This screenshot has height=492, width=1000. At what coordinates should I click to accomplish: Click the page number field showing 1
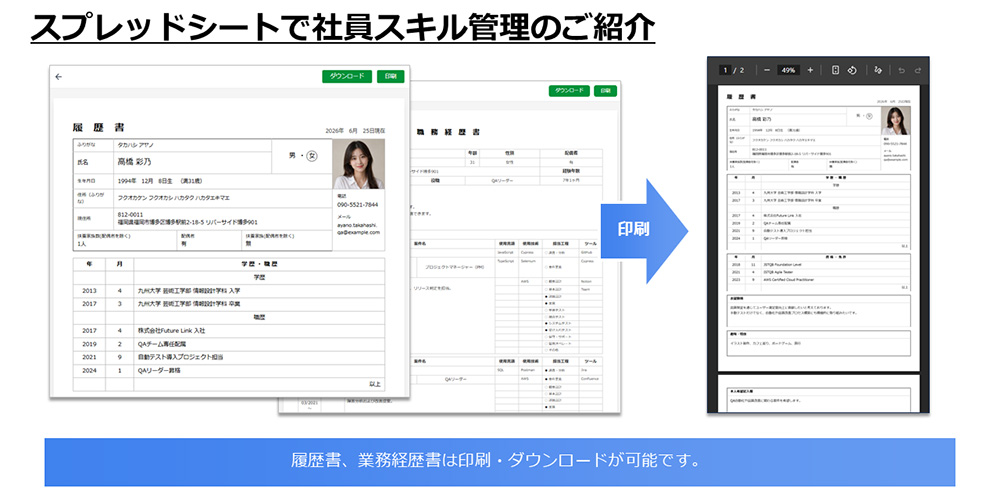coord(724,70)
